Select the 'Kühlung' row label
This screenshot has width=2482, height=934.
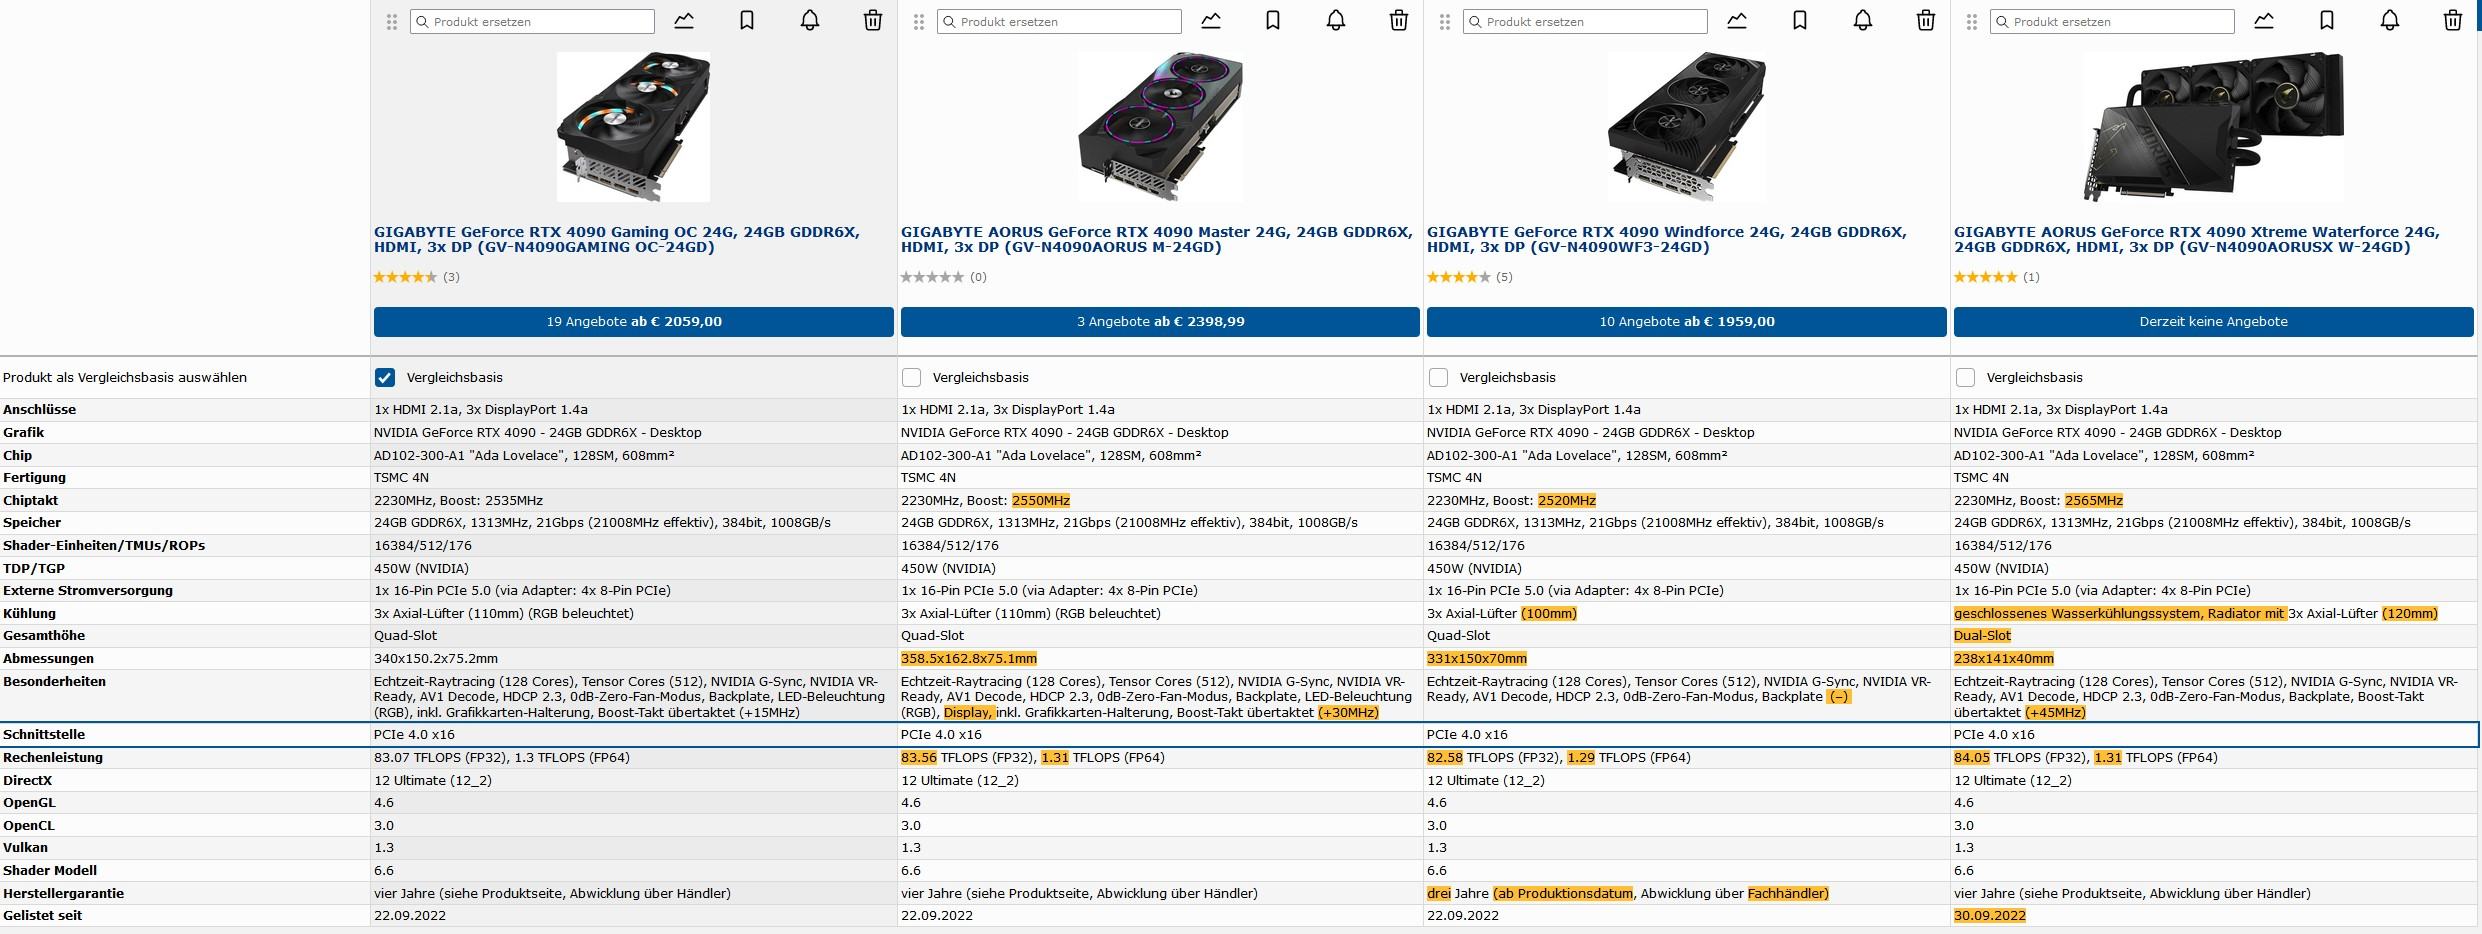(30, 613)
